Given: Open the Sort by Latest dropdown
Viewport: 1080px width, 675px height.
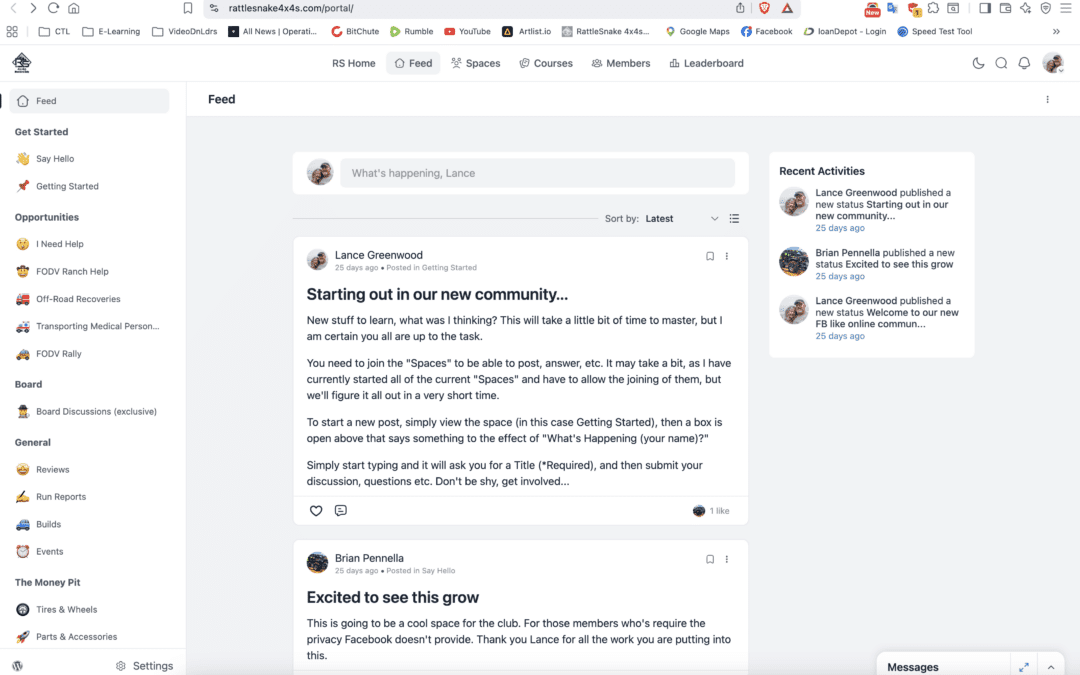Looking at the screenshot, I should (682, 218).
